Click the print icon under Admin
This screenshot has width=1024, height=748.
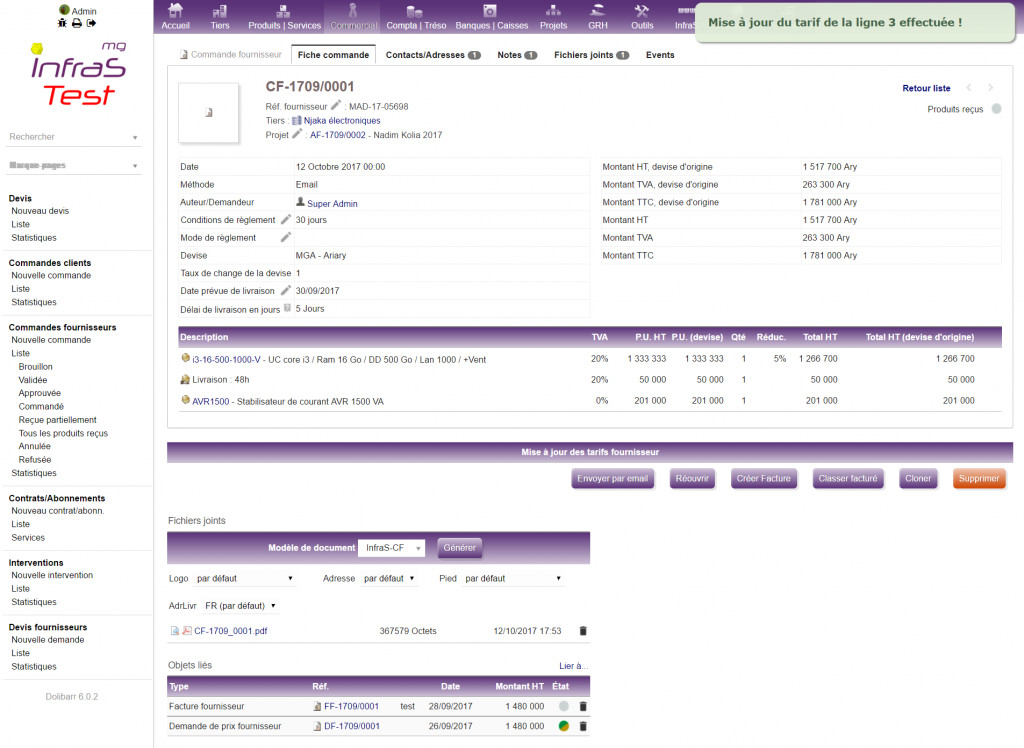point(76,23)
